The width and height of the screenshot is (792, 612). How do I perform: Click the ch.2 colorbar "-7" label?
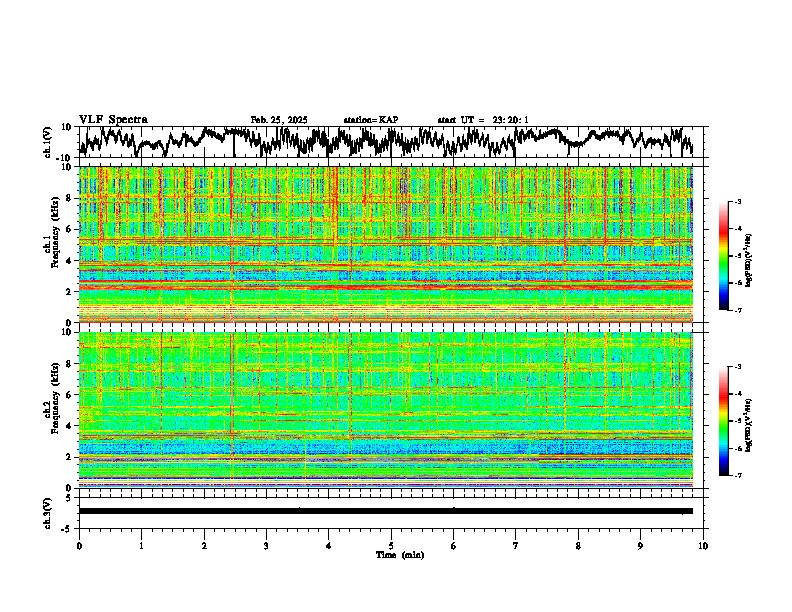coord(738,475)
